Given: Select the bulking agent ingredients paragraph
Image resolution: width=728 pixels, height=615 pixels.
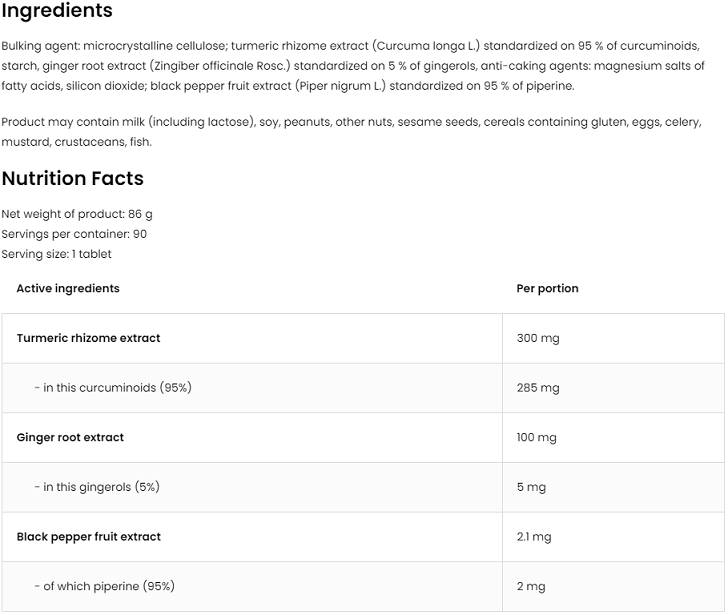Looking at the screenshot, I should [x=352, y=66].
